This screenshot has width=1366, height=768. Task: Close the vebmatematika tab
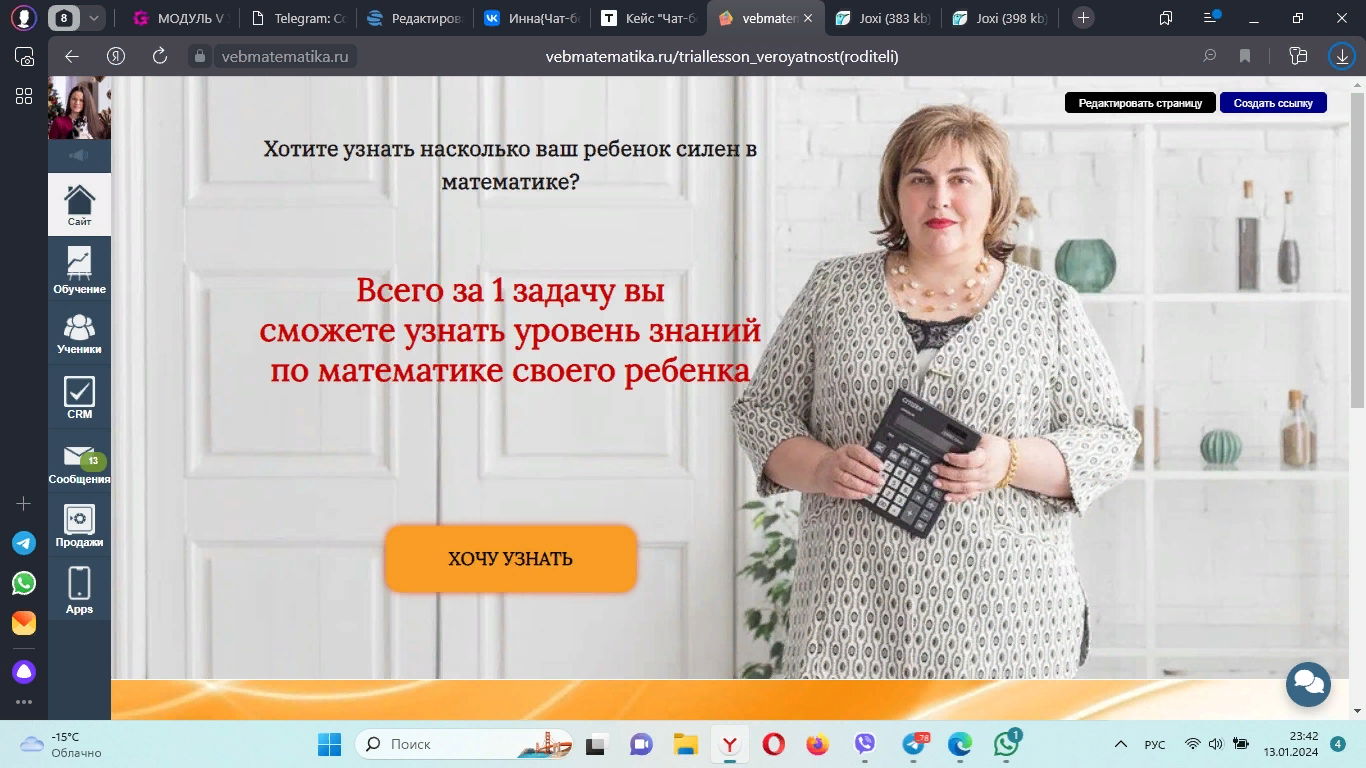coord(808,18)
